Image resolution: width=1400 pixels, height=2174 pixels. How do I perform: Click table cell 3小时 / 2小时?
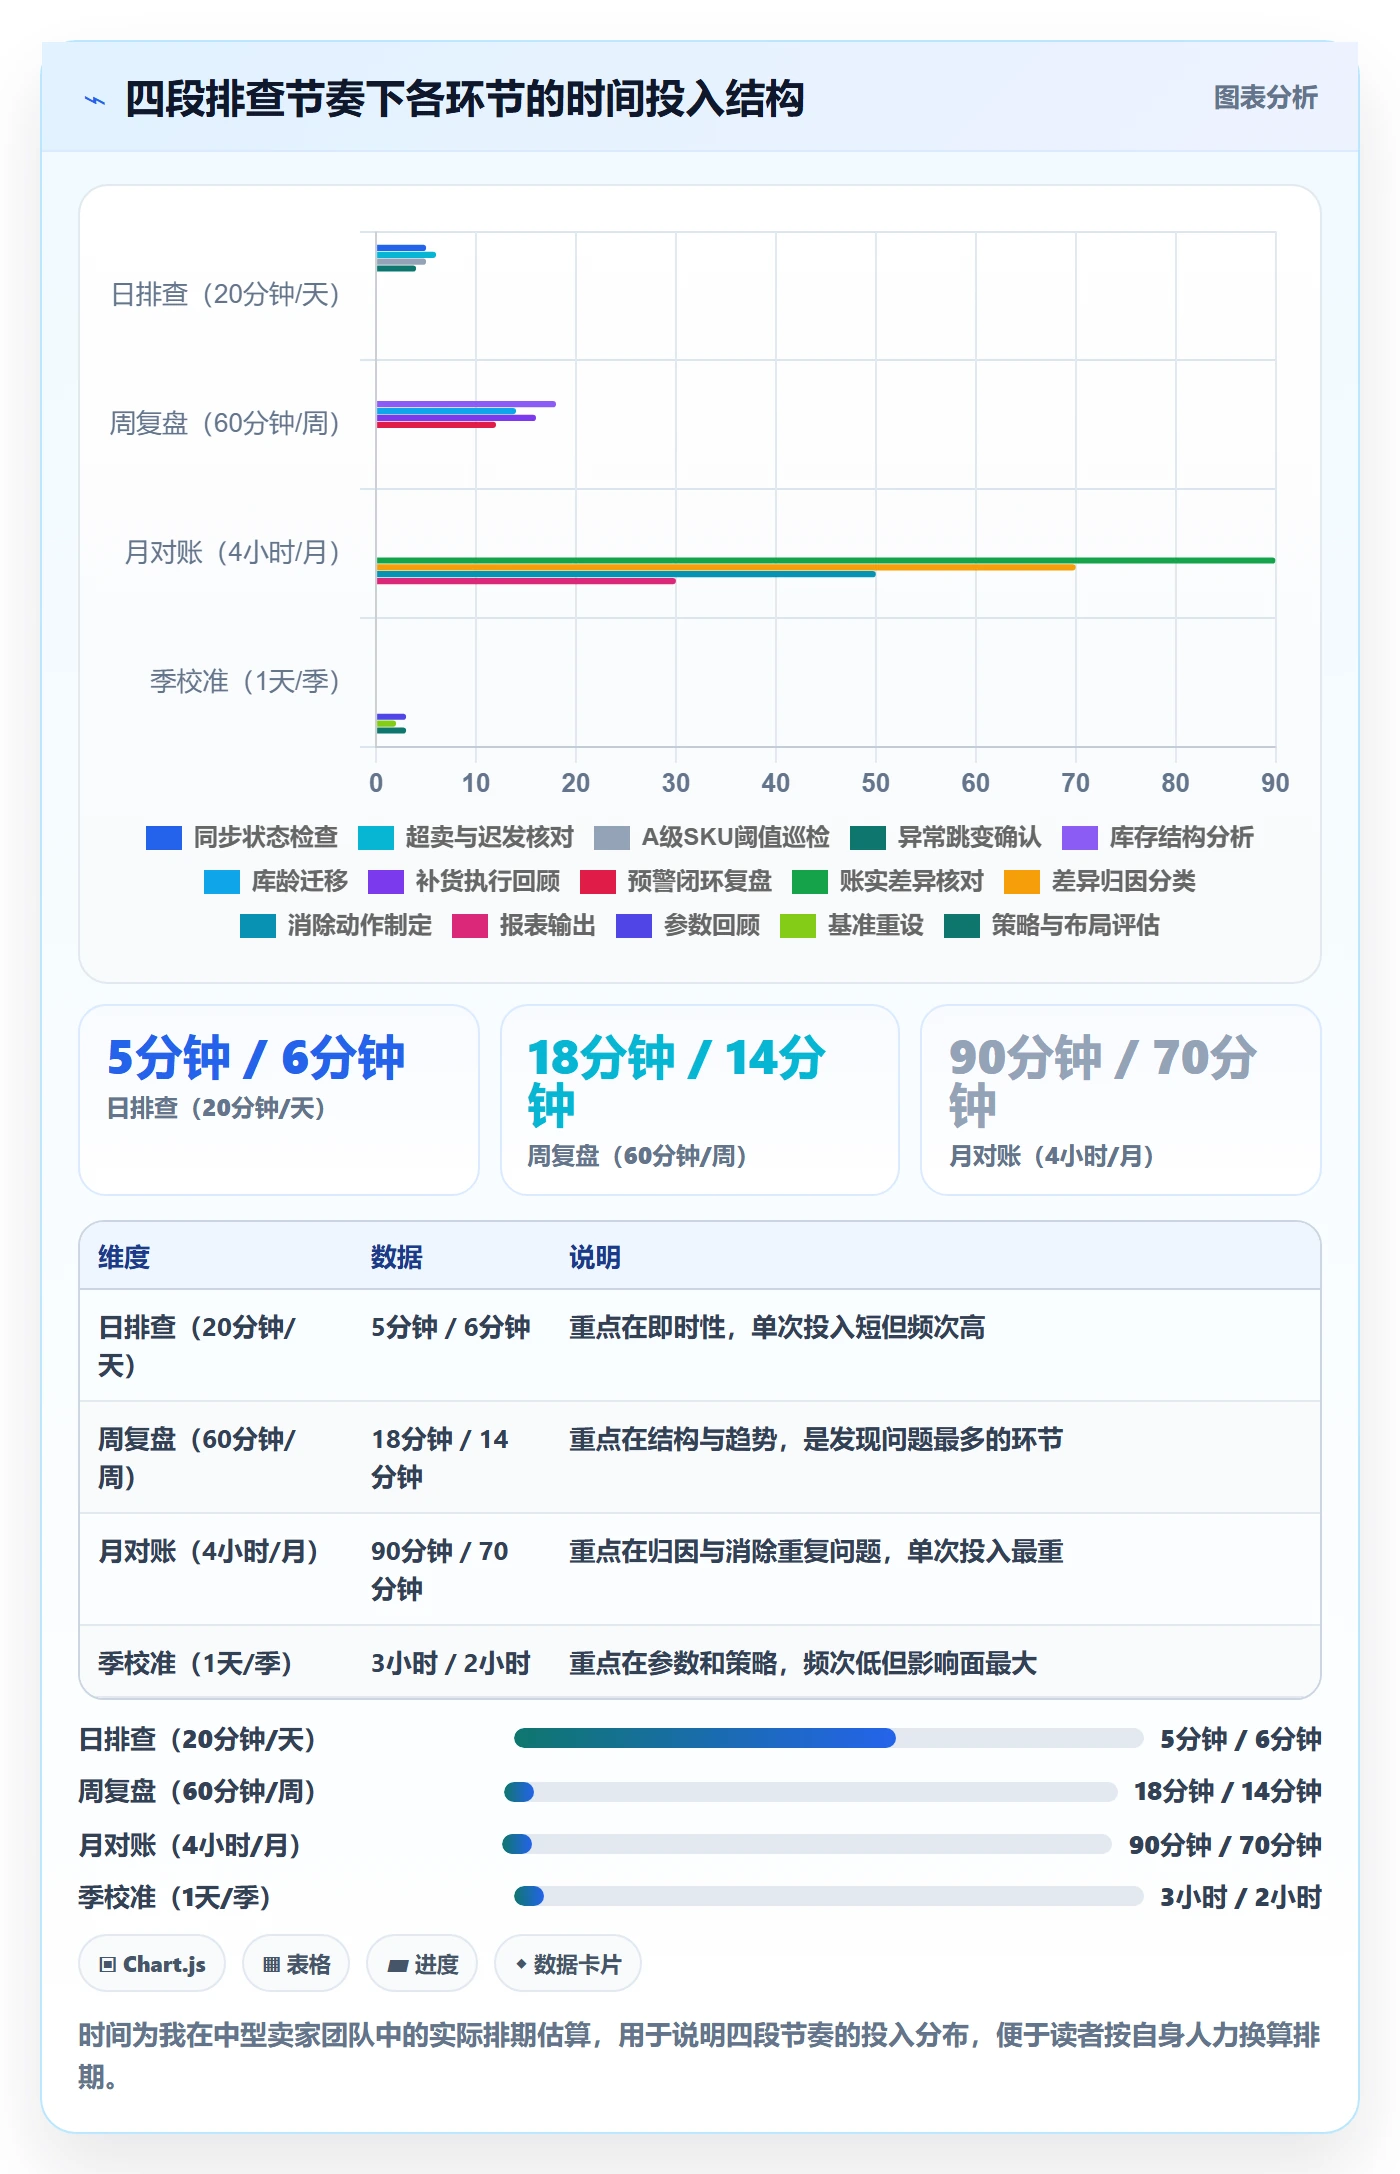click(451, 1663)
